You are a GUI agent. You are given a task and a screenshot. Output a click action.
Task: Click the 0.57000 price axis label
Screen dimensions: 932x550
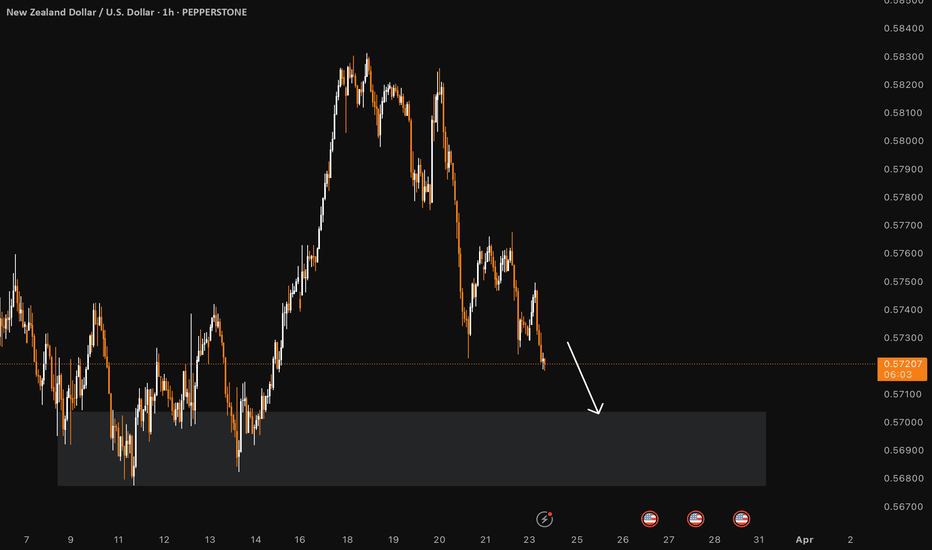(903, 422)
